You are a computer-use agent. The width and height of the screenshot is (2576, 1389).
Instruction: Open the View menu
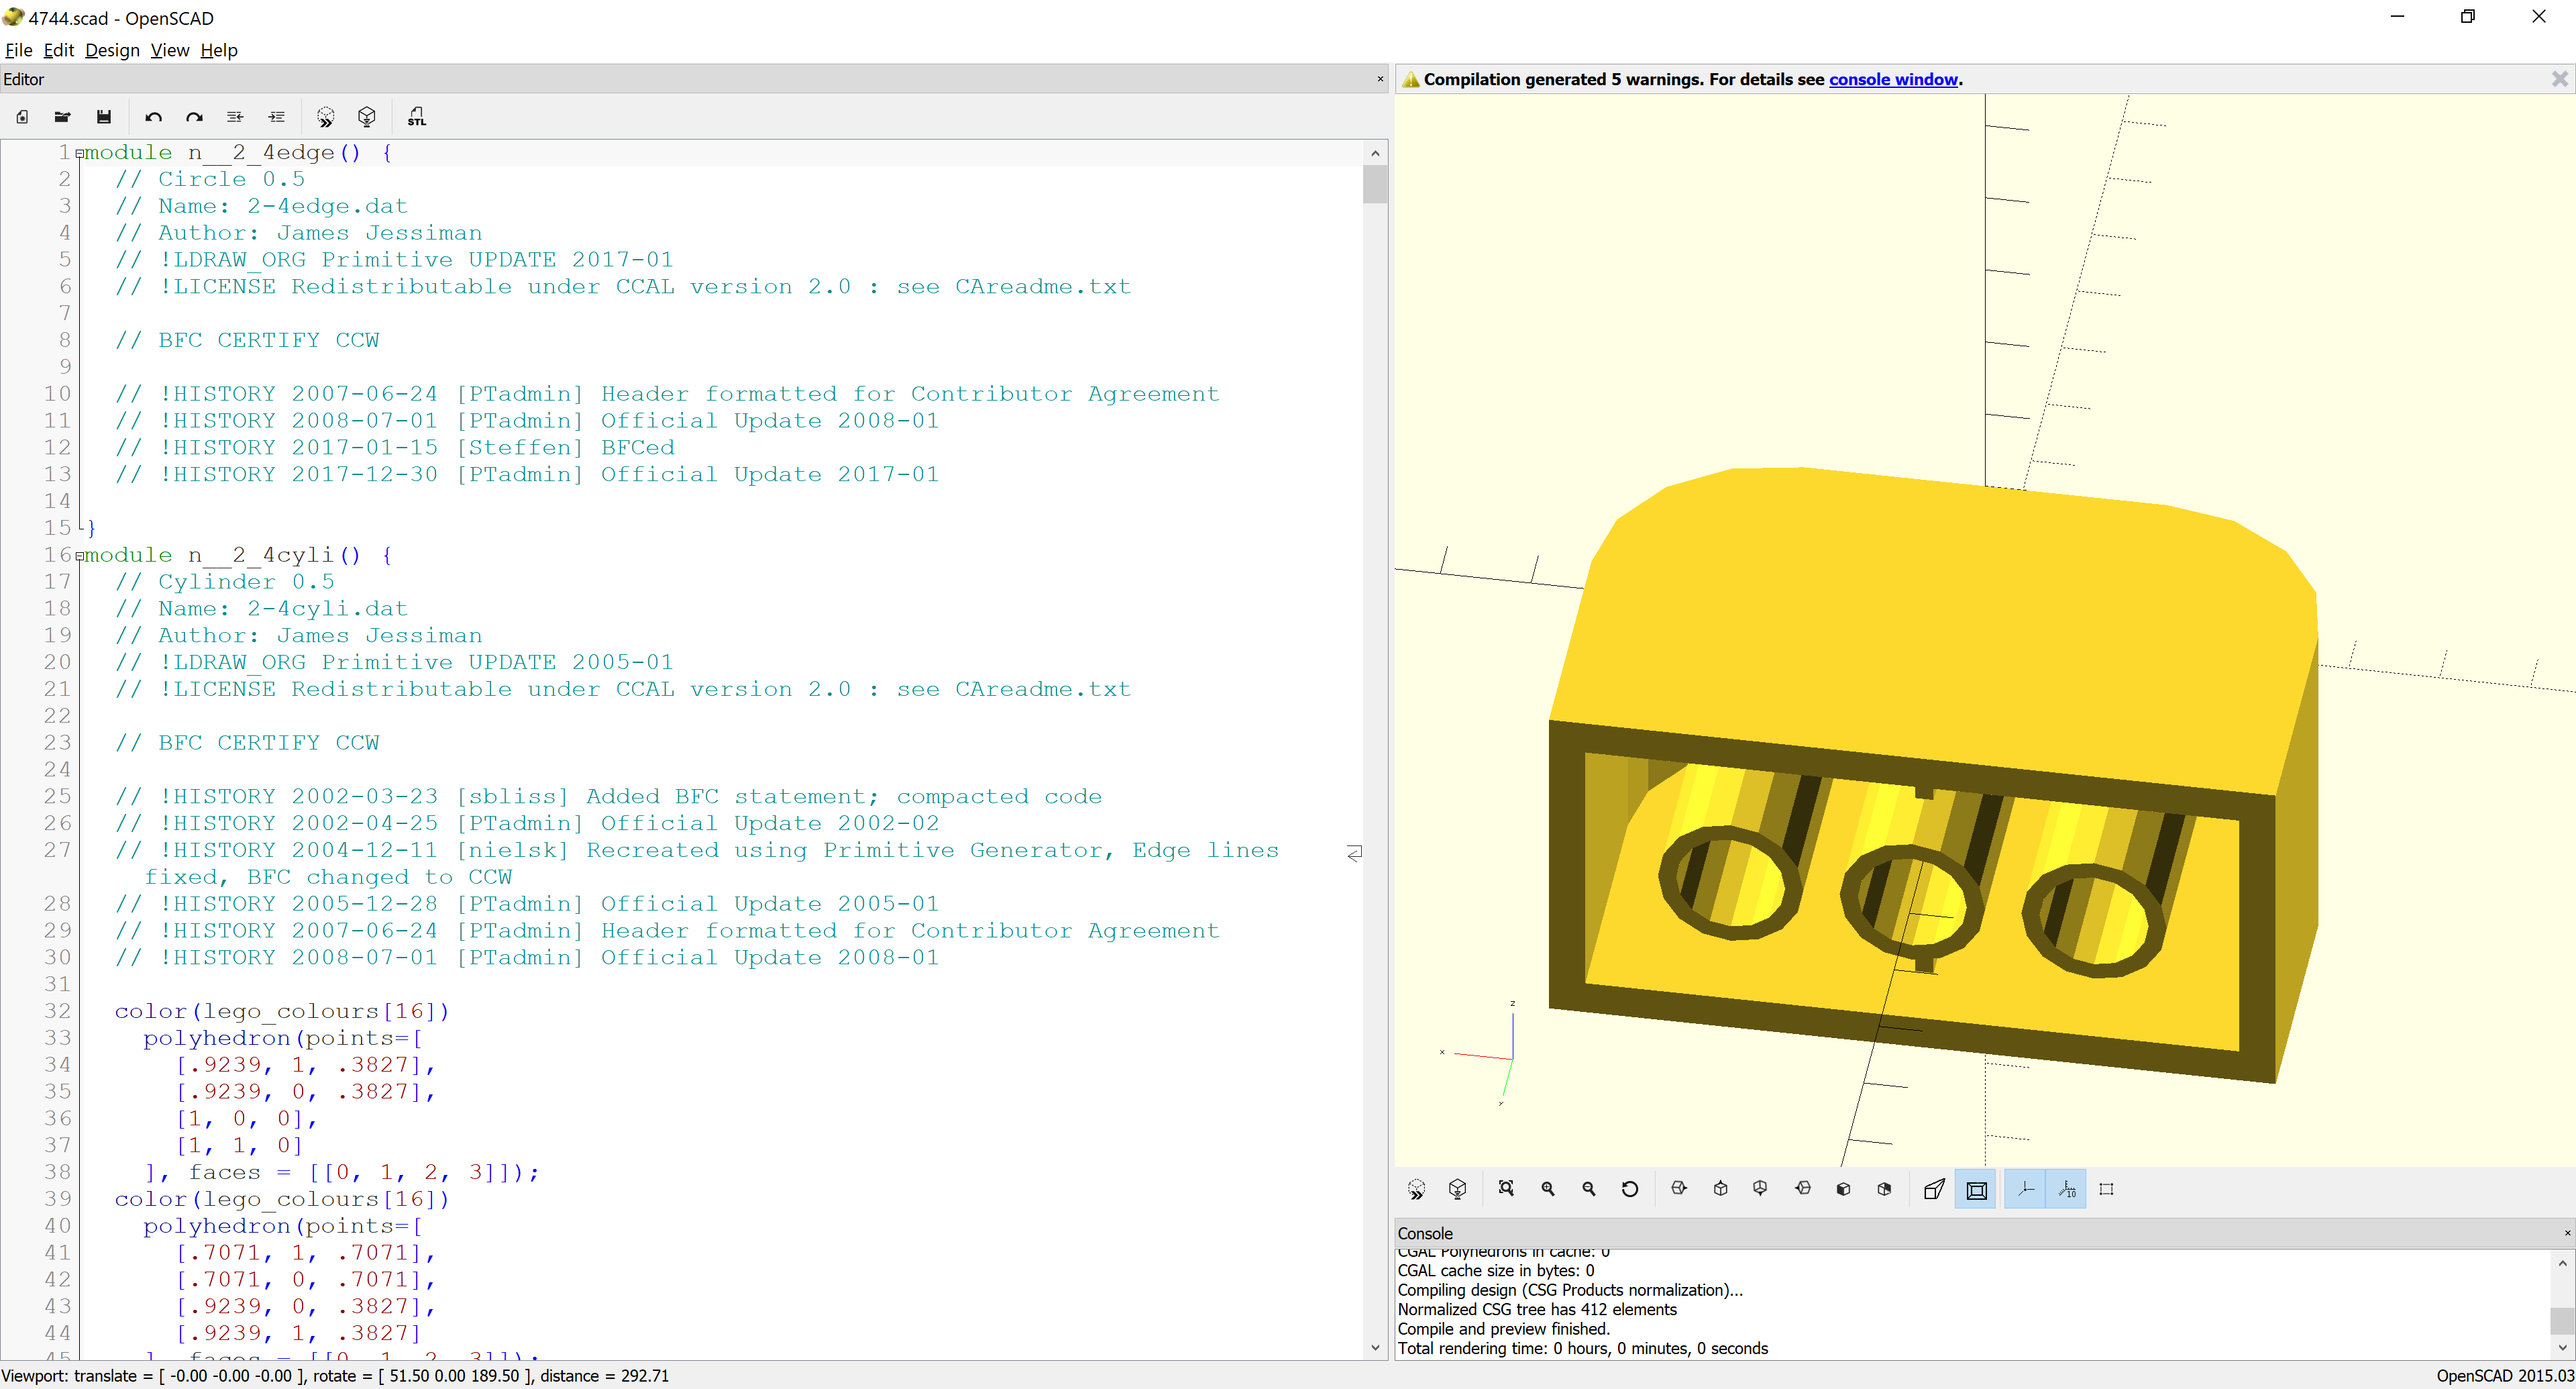point(169,50)
